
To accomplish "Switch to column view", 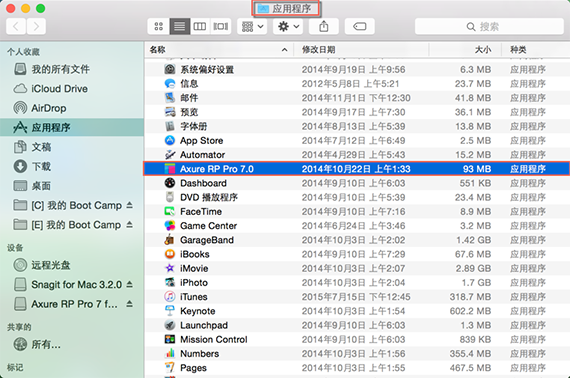I will [x=200, y=27].
